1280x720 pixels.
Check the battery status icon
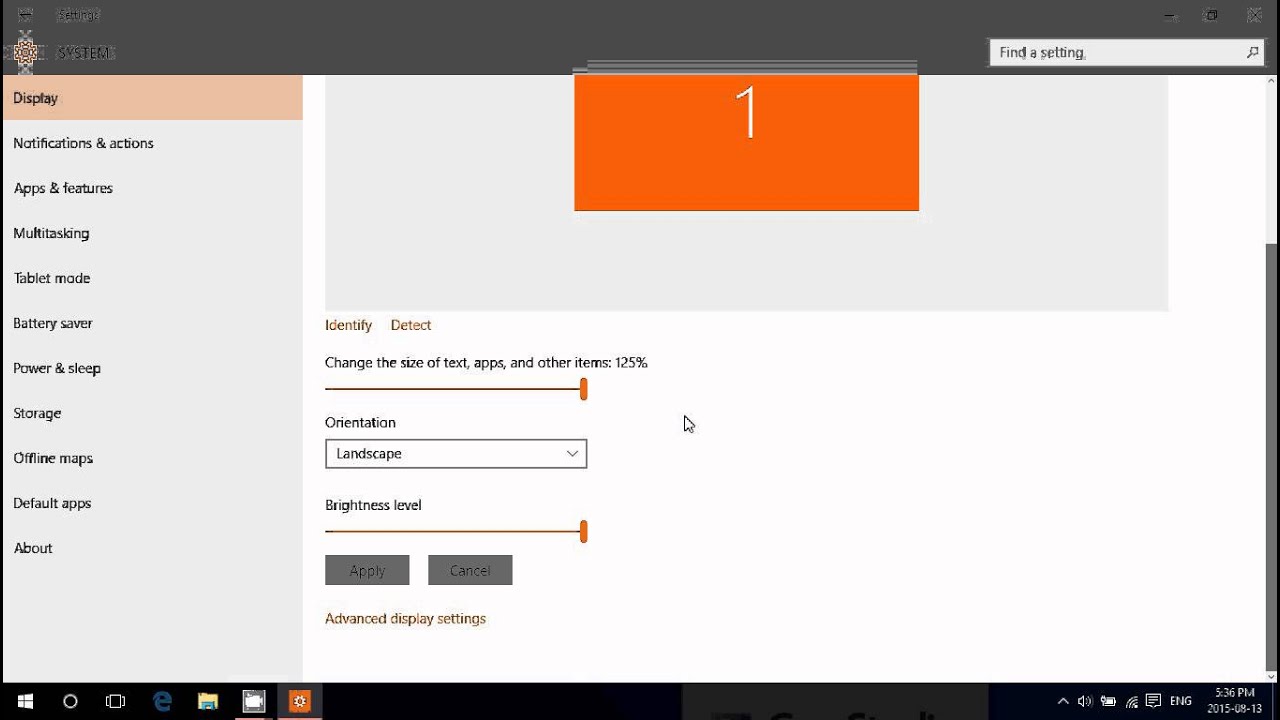click(x=1109, y=701)
